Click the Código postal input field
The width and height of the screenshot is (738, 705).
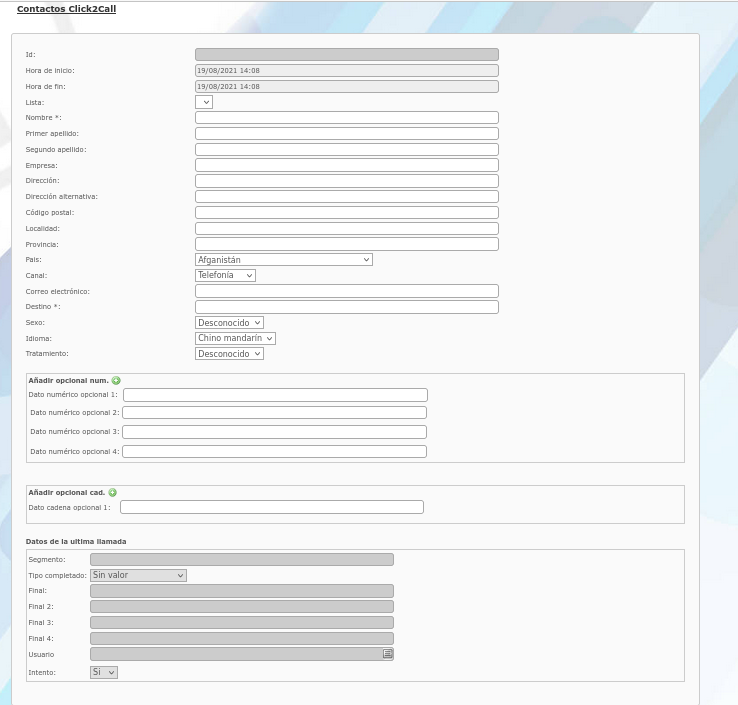(347, 213)
